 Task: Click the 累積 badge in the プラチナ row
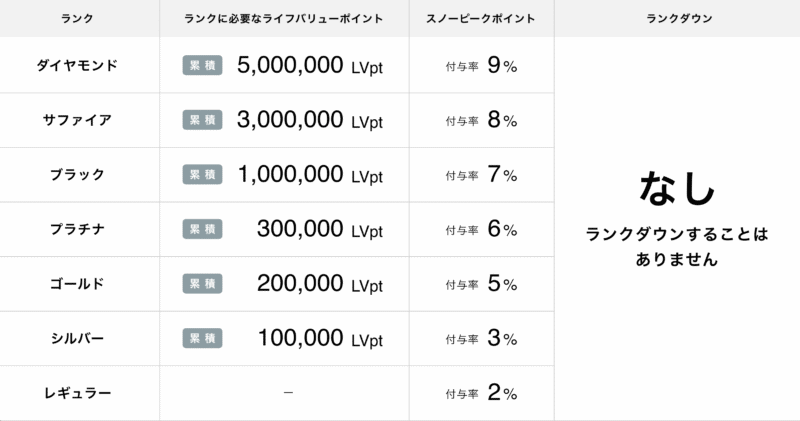(202, 229)
